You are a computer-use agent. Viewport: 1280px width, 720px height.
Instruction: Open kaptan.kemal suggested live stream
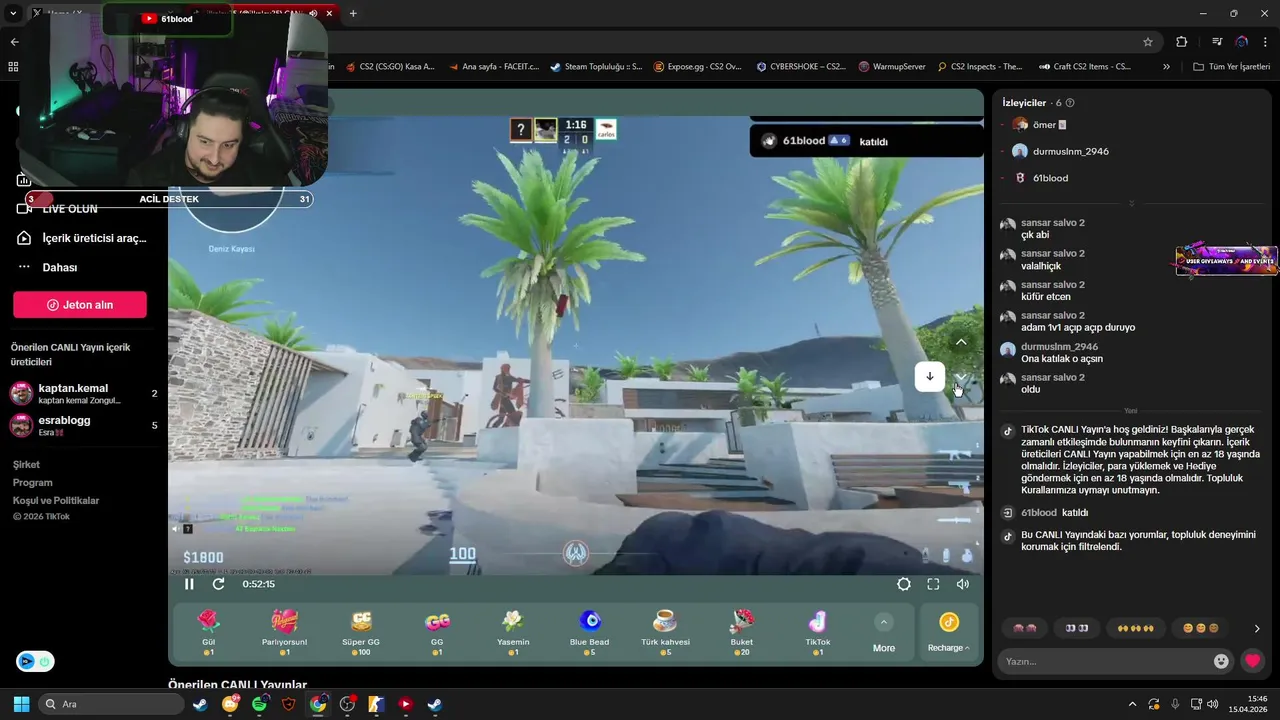(83, 394)
